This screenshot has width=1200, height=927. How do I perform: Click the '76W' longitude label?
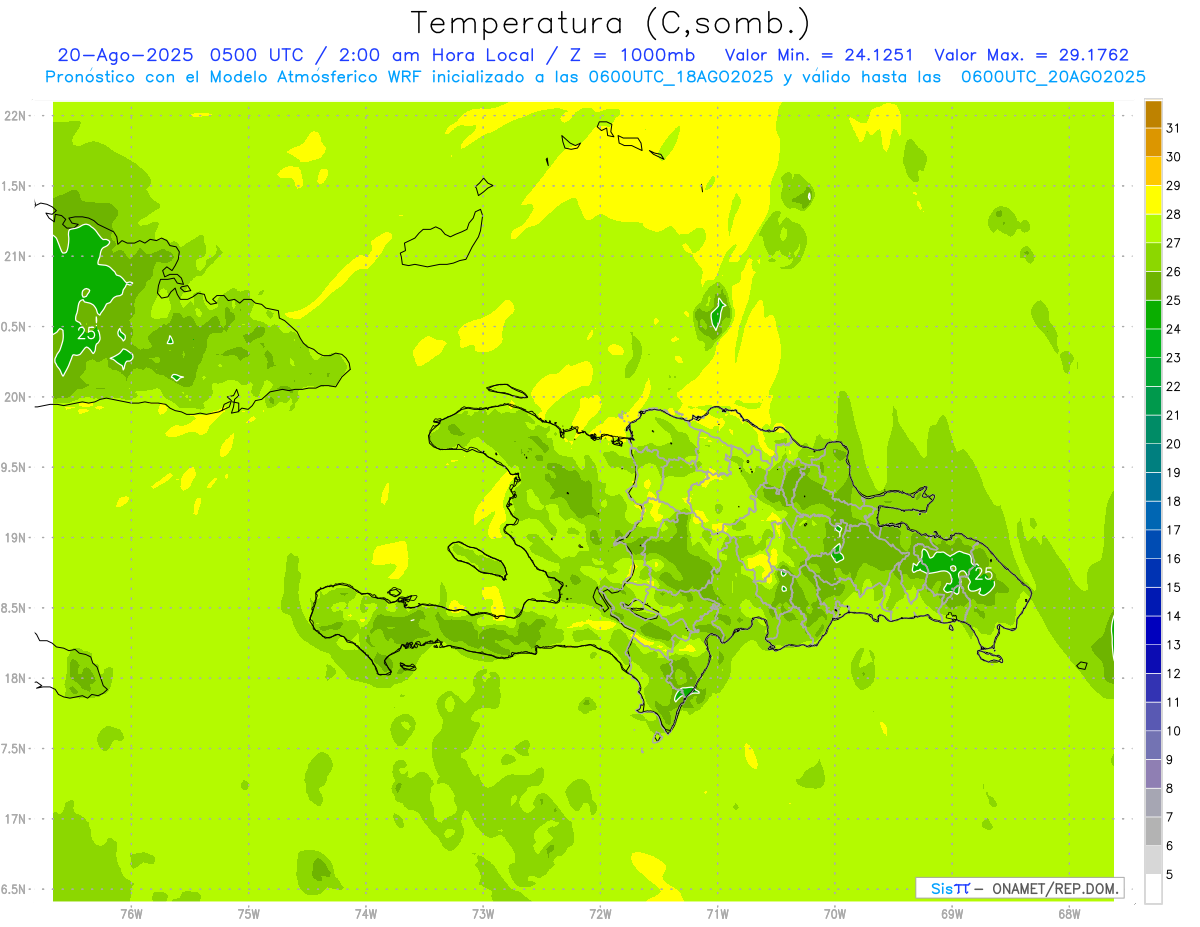(131, 914)
